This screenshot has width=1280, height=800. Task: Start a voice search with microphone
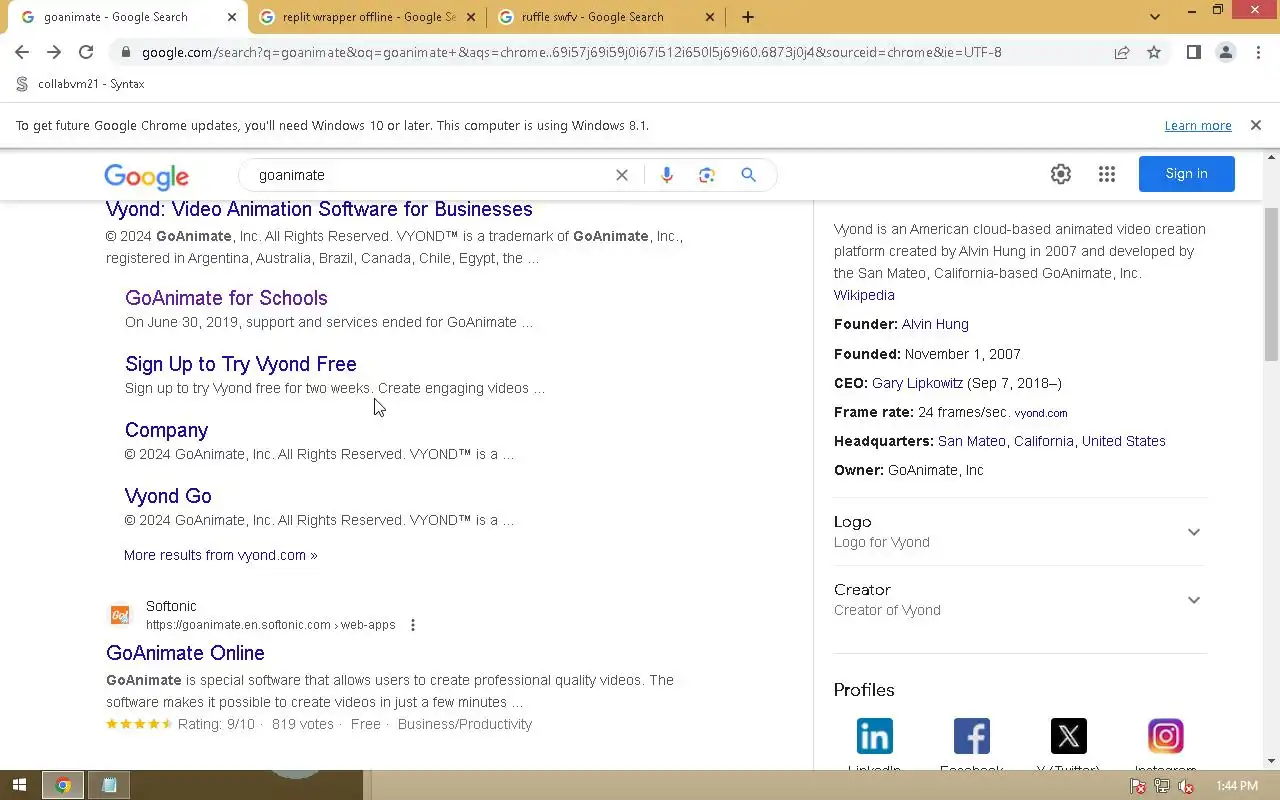[x=667, y=175]
